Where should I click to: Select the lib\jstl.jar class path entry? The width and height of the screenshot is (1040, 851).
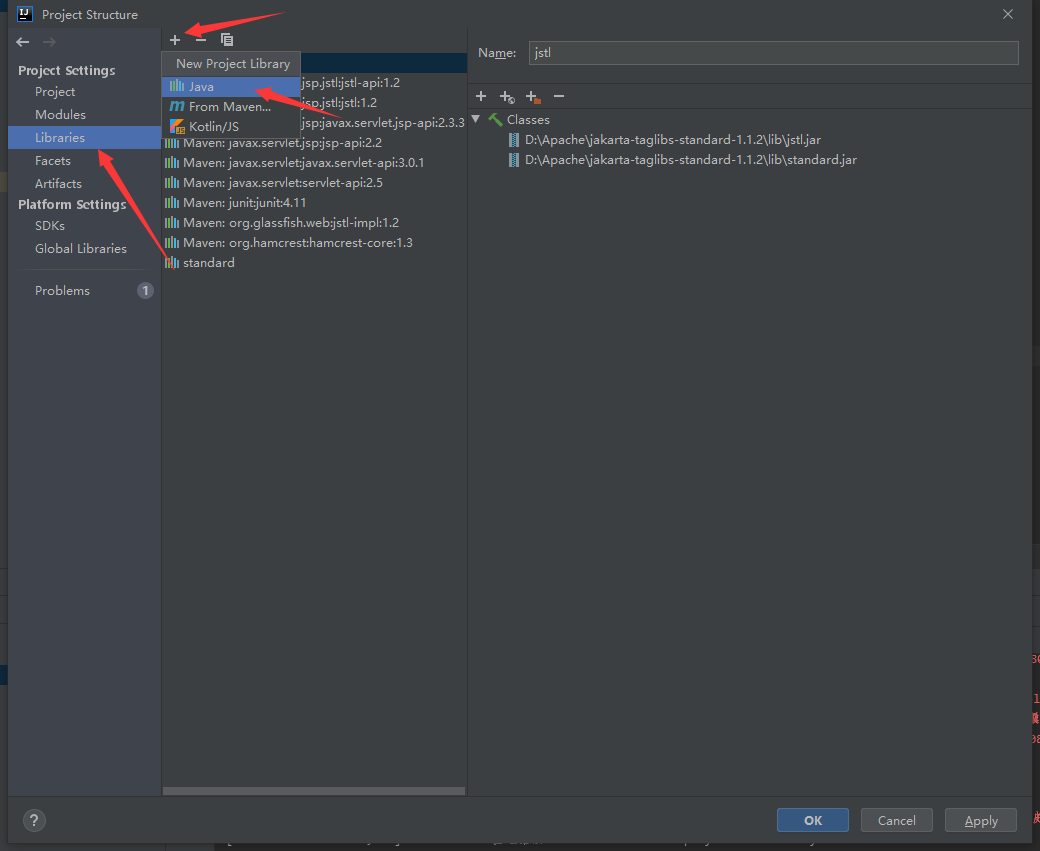pos(673,140)
